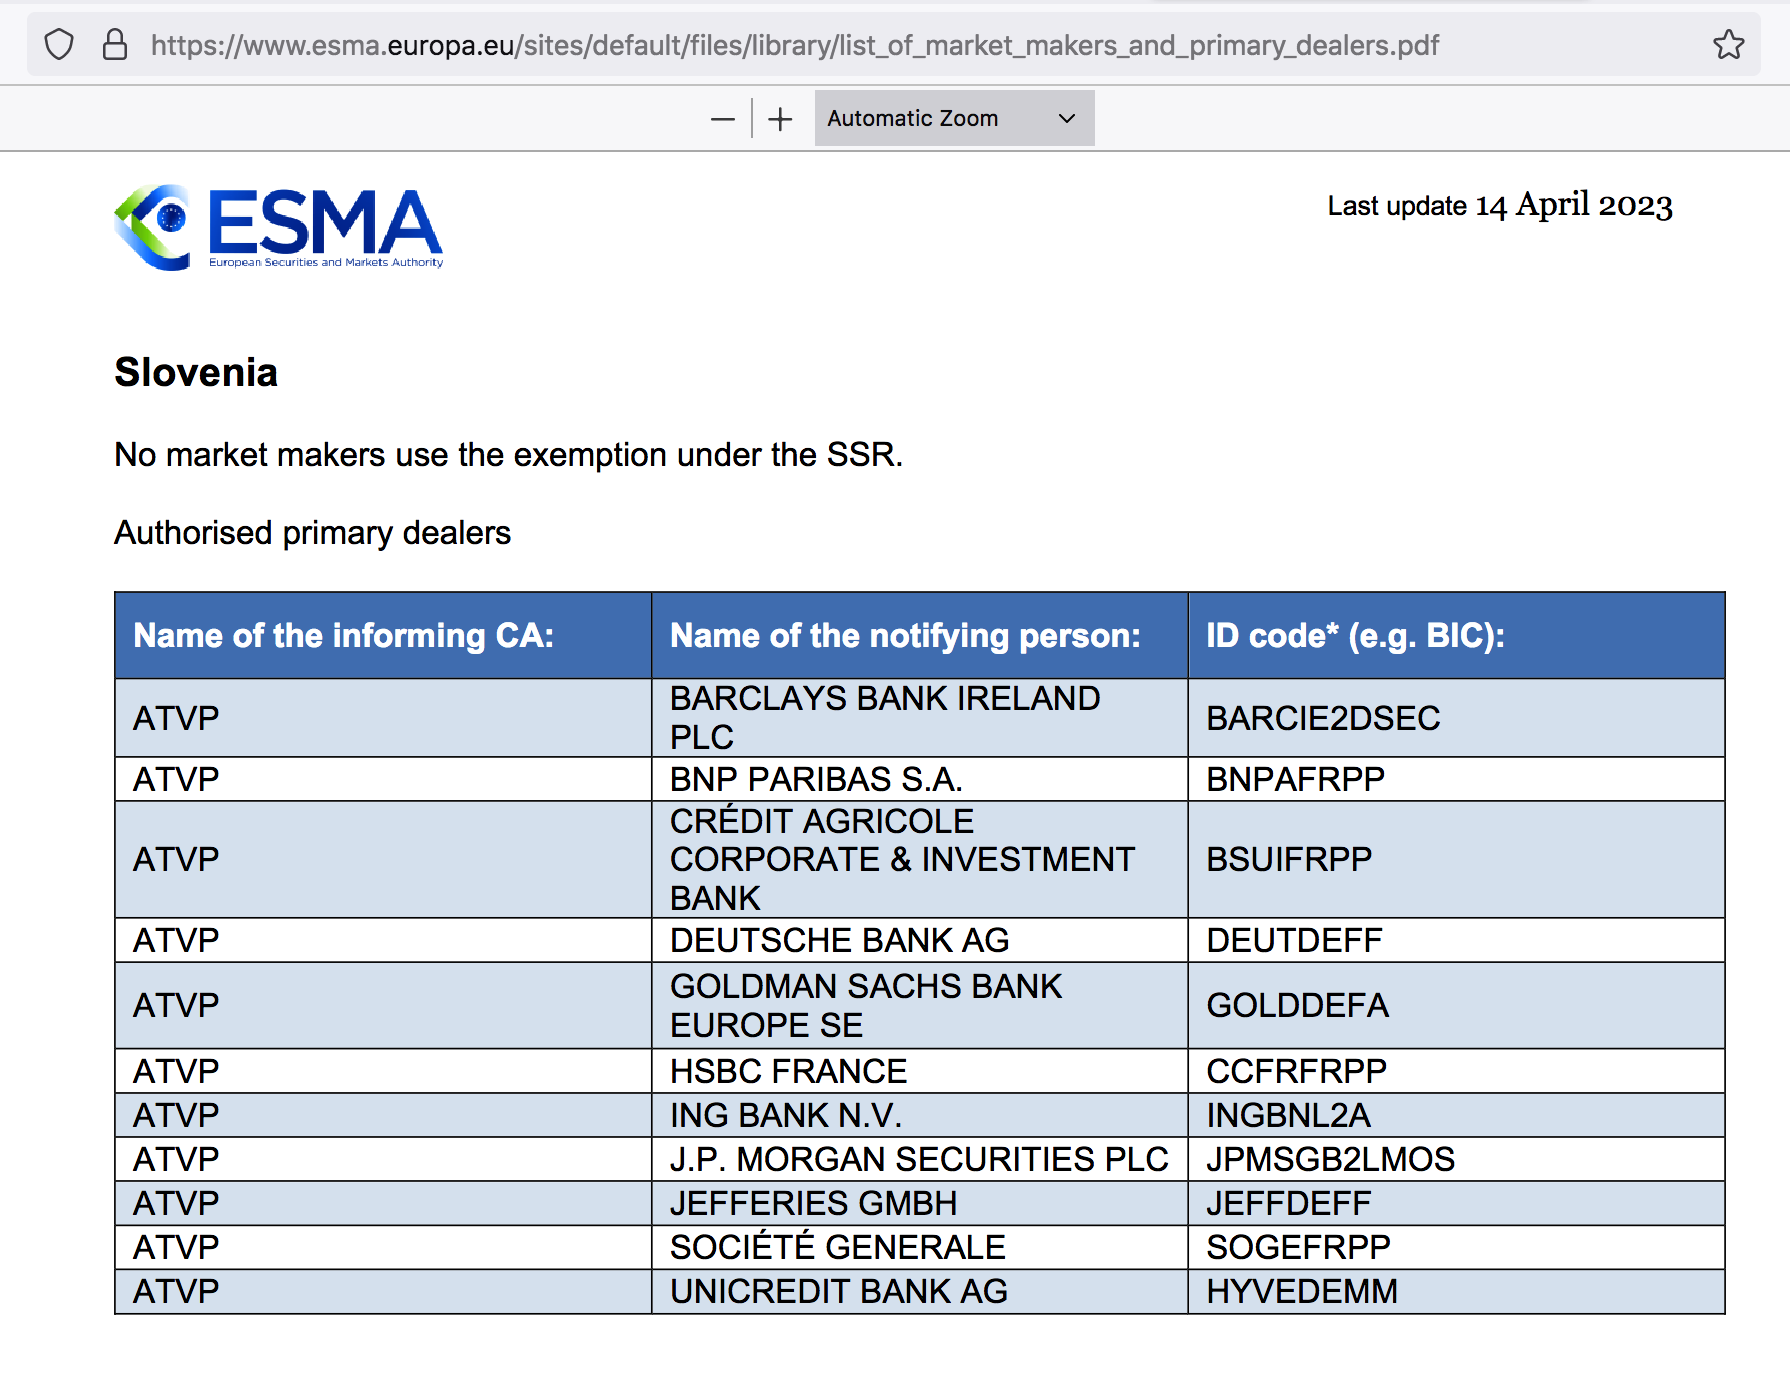
Task: Click the 'BNP PARIBAS S.A.' cell
Action: pos(919,779)
